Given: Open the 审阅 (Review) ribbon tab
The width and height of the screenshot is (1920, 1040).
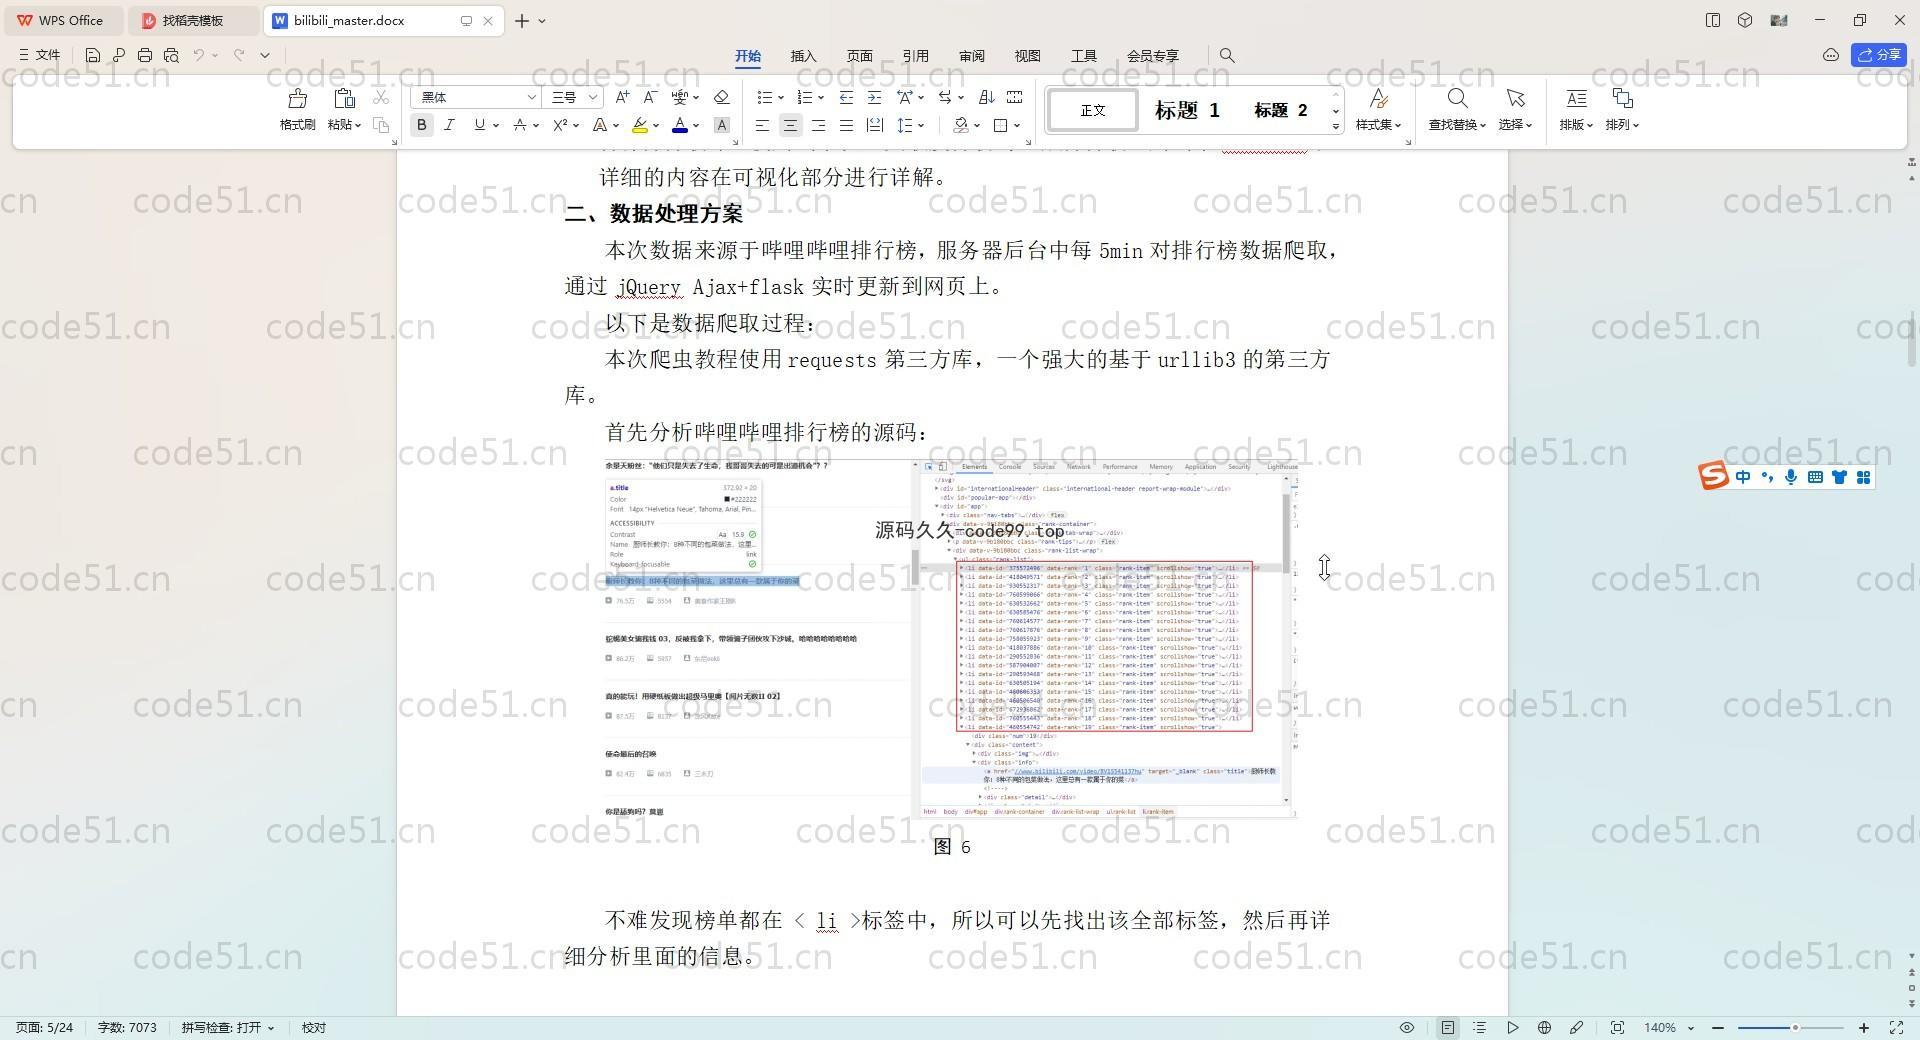Looking at the screenshot, I should pos(971,56).
